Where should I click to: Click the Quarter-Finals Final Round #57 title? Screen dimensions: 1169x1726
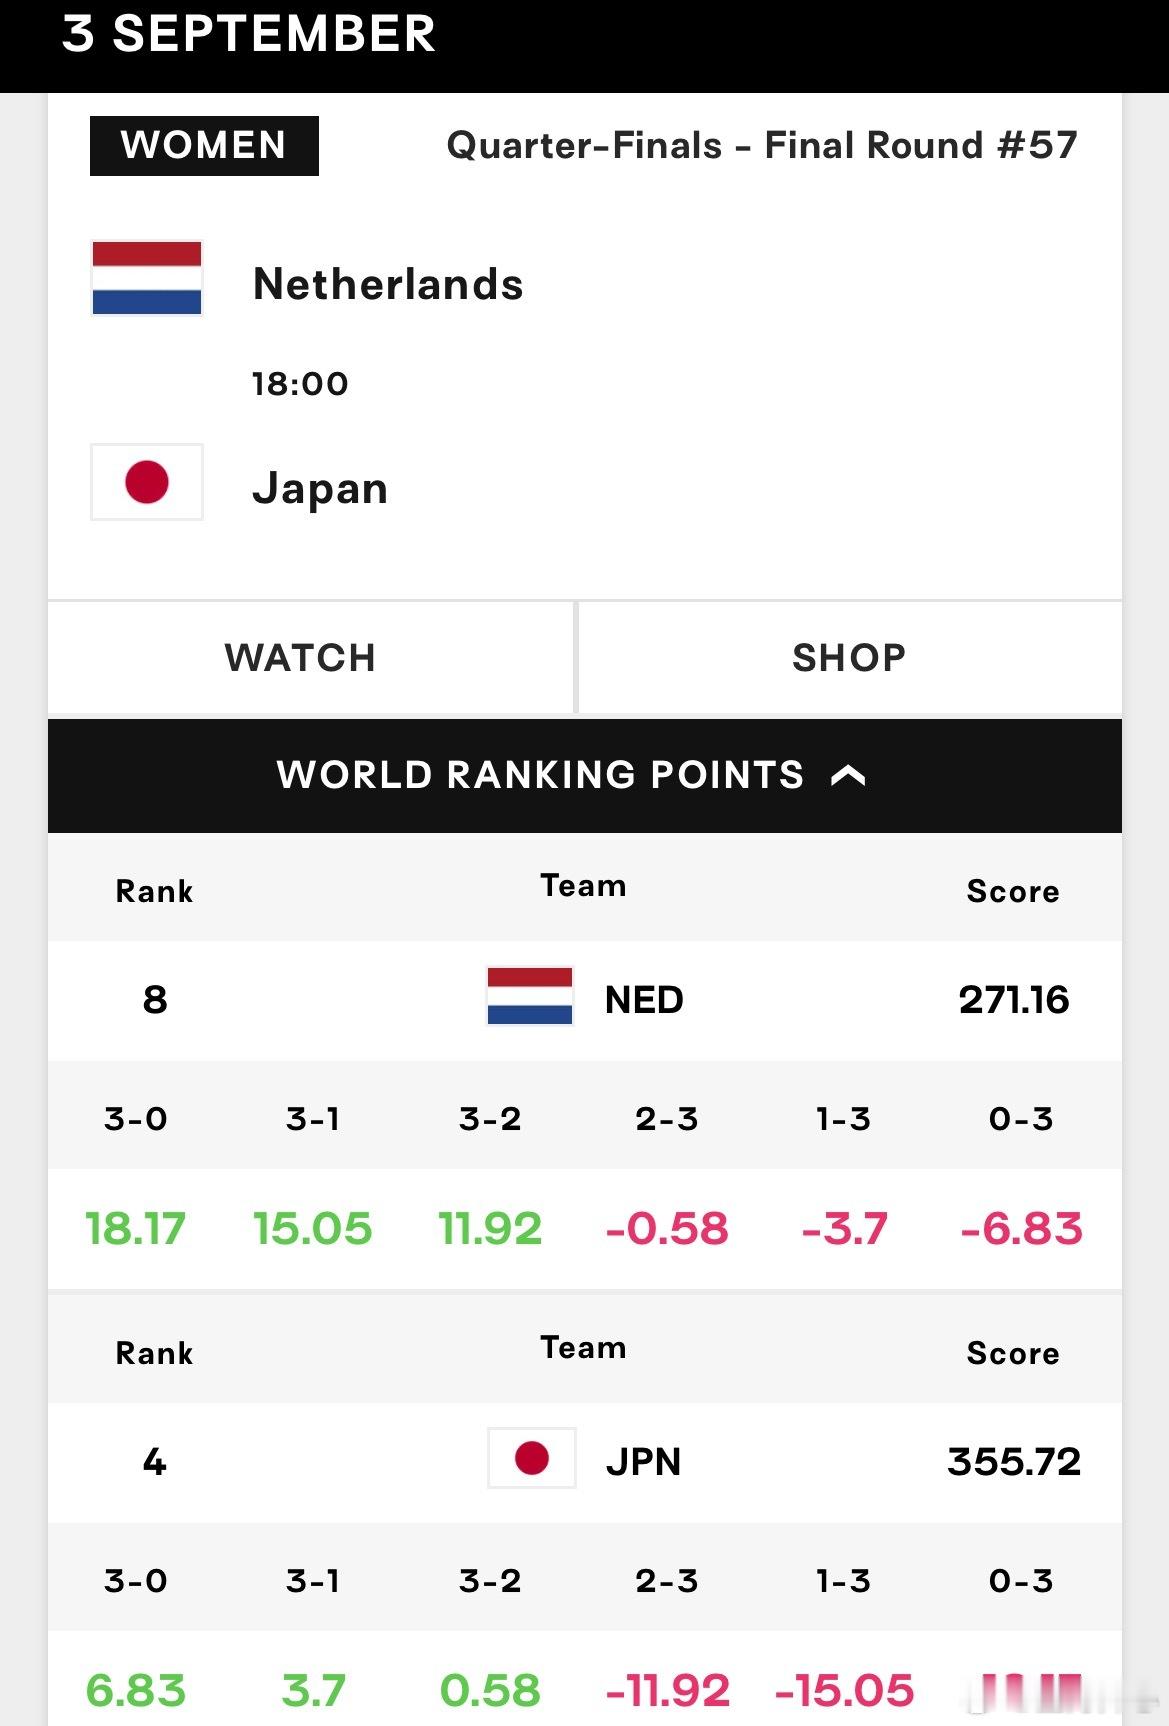762,146
